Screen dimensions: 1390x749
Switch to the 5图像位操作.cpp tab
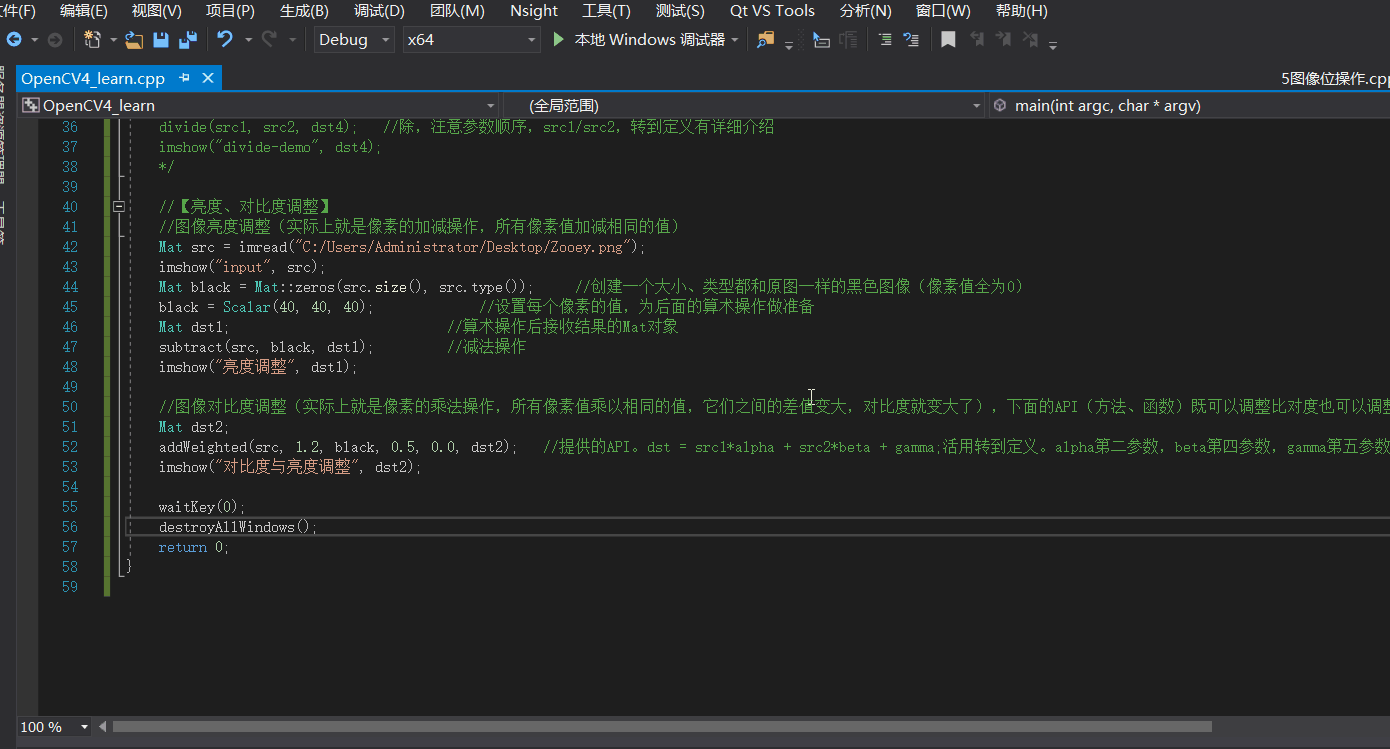pos(1335,79)
